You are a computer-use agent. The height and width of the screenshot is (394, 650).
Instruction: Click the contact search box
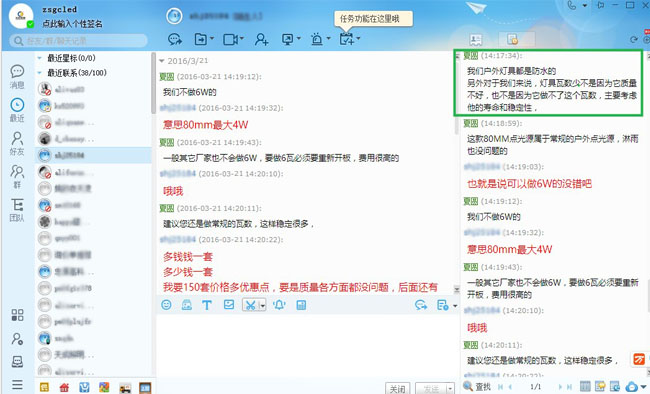pos(78,41)
